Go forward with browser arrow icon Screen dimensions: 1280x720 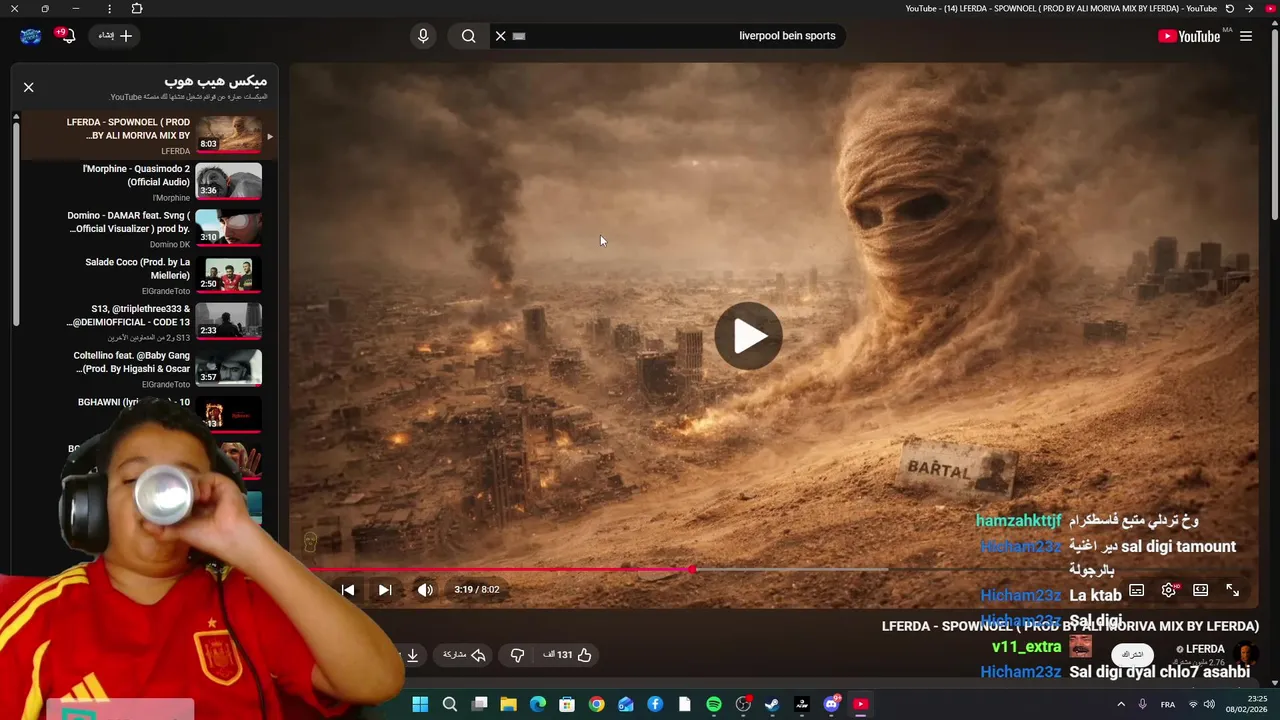point(1249,9)
